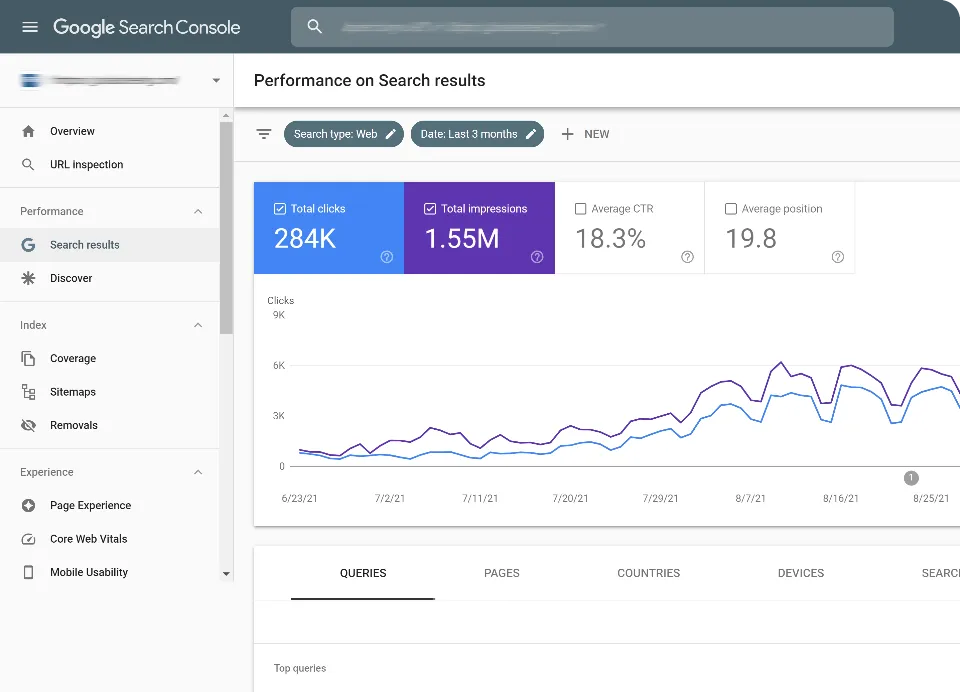Open the property selector dropdown
The height and width of the screenshot is (692, 960).
pyautogui.click(x=216, y=81)
